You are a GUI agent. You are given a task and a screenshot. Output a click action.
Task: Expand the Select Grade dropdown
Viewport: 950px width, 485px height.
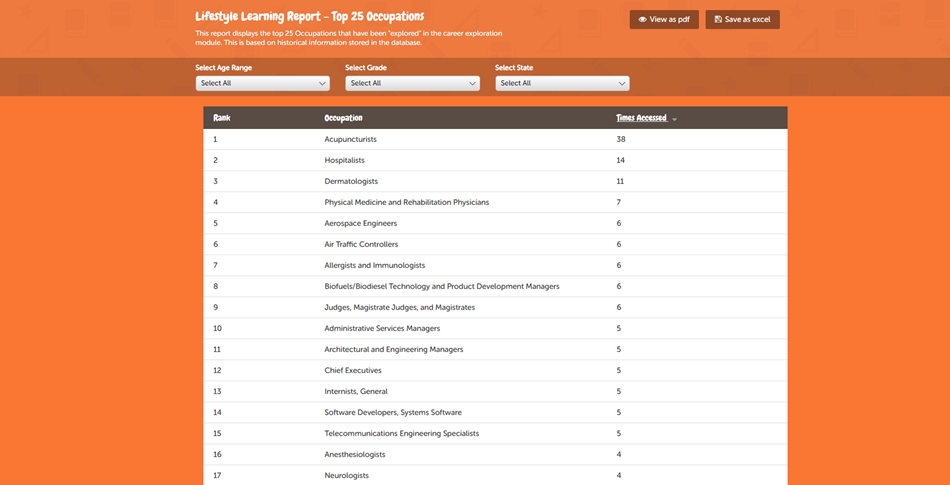click(x=412, y=83)
